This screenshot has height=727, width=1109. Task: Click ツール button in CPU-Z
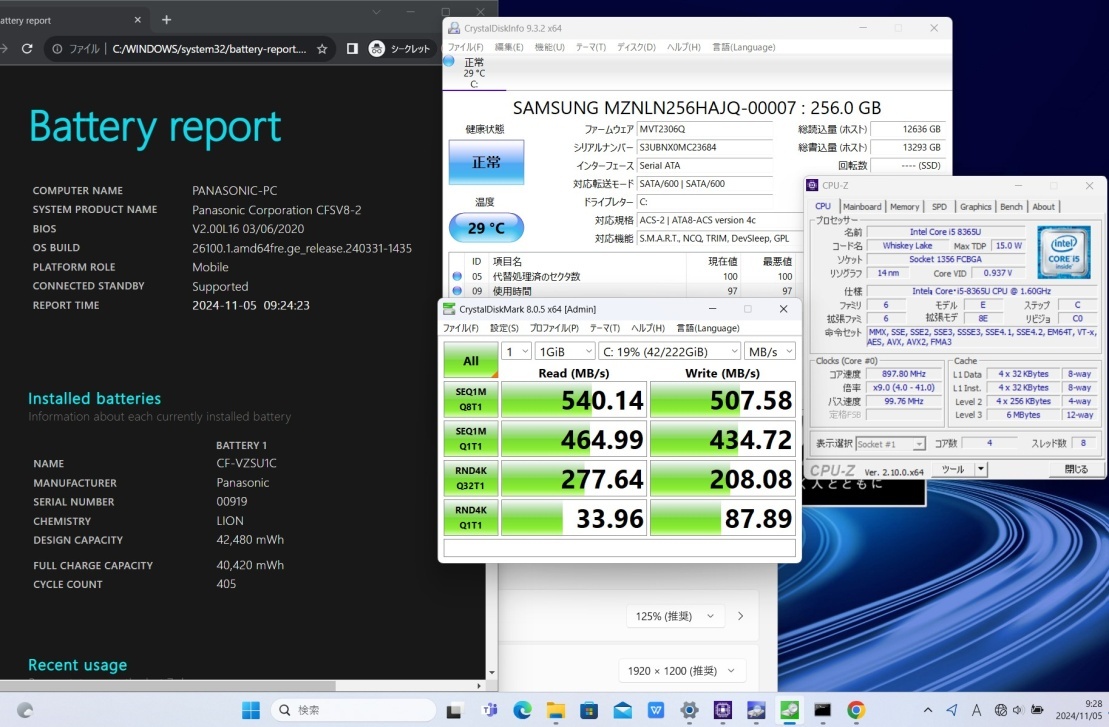[953, 469]
